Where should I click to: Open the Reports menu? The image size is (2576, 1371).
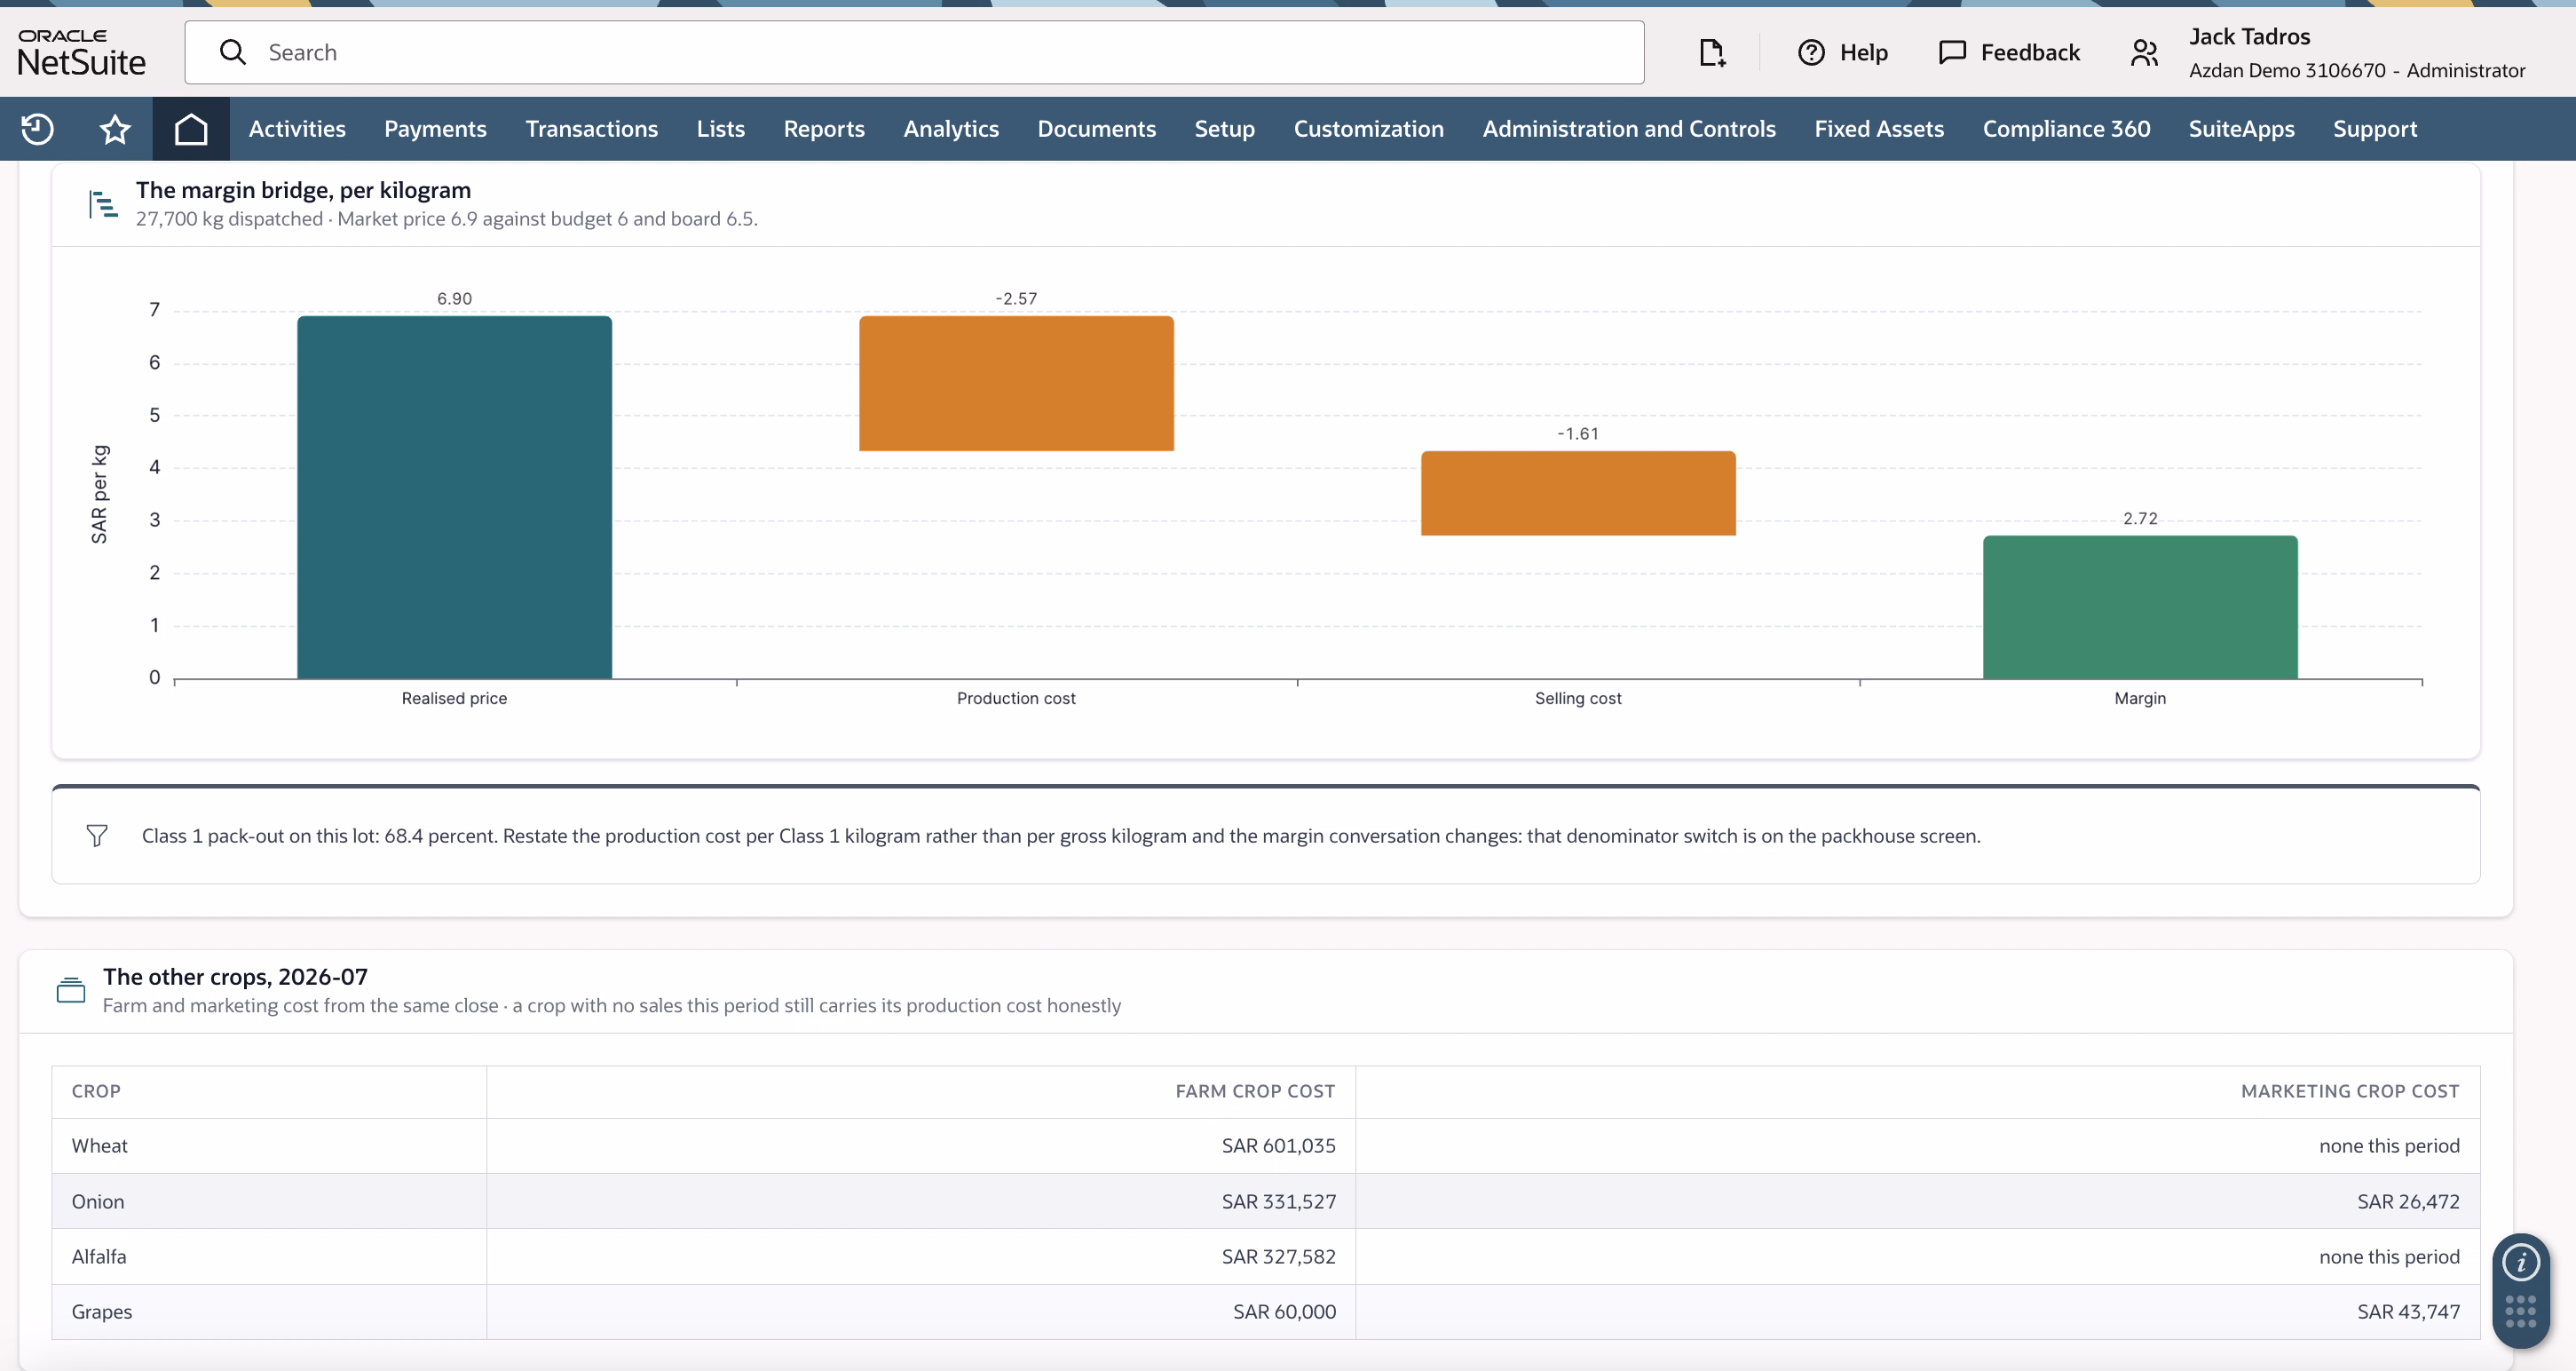point(824,129)
